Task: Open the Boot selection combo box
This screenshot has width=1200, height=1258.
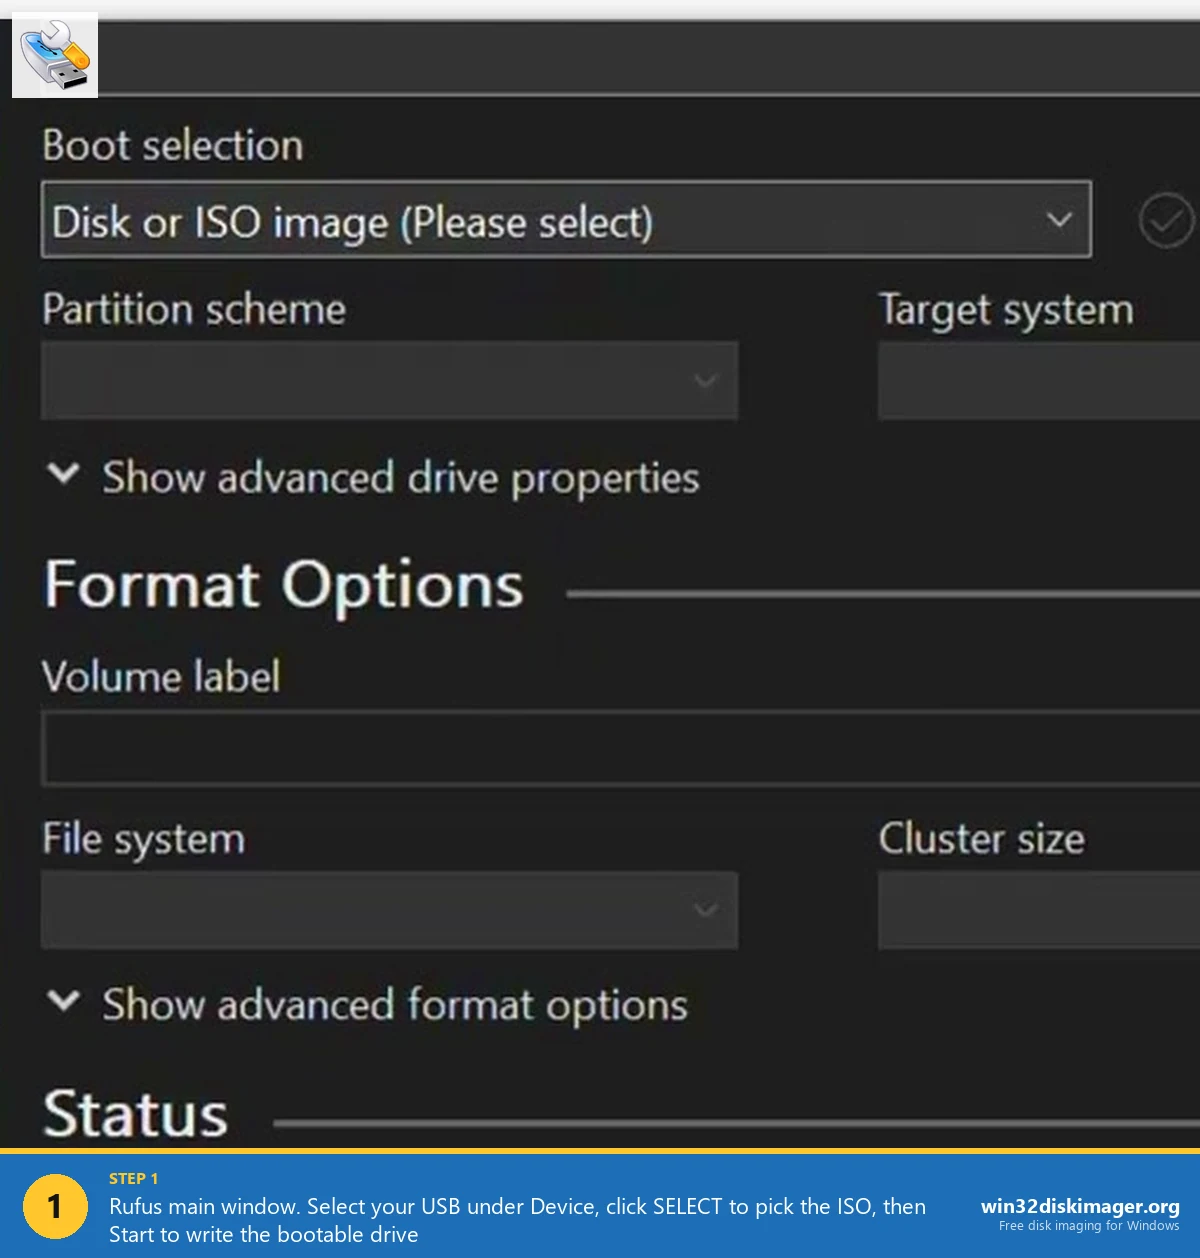Action: click(x=565, y=220)
